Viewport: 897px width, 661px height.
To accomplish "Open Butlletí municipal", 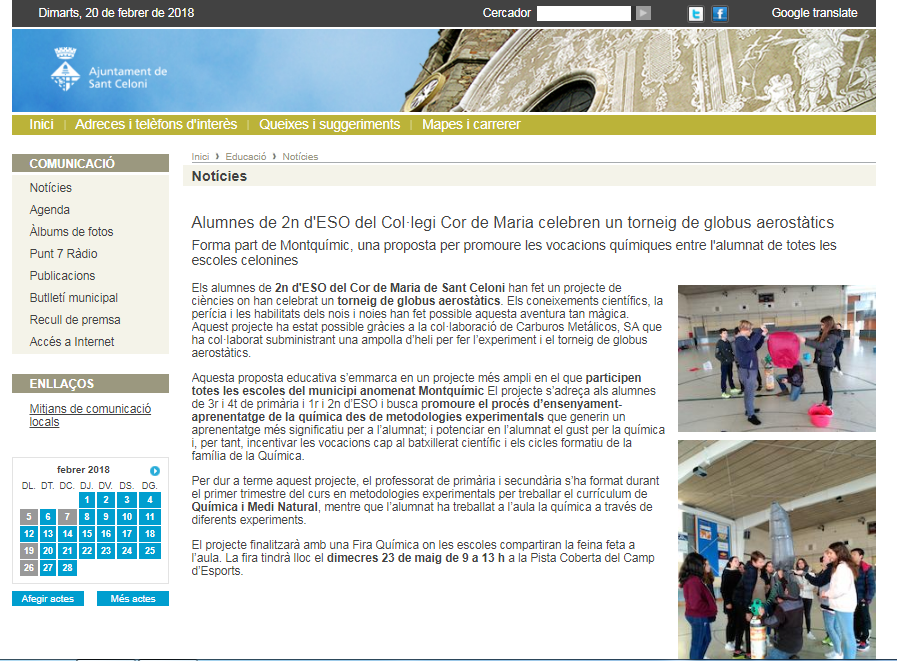I will 74,298.
